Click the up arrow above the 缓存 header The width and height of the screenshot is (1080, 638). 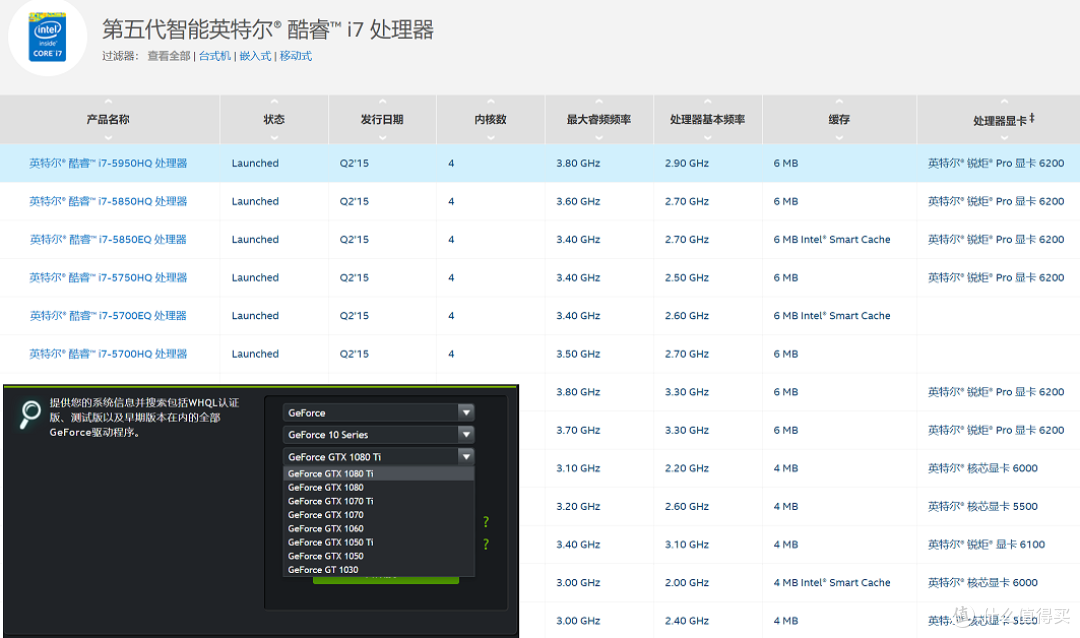click(839, 102)
